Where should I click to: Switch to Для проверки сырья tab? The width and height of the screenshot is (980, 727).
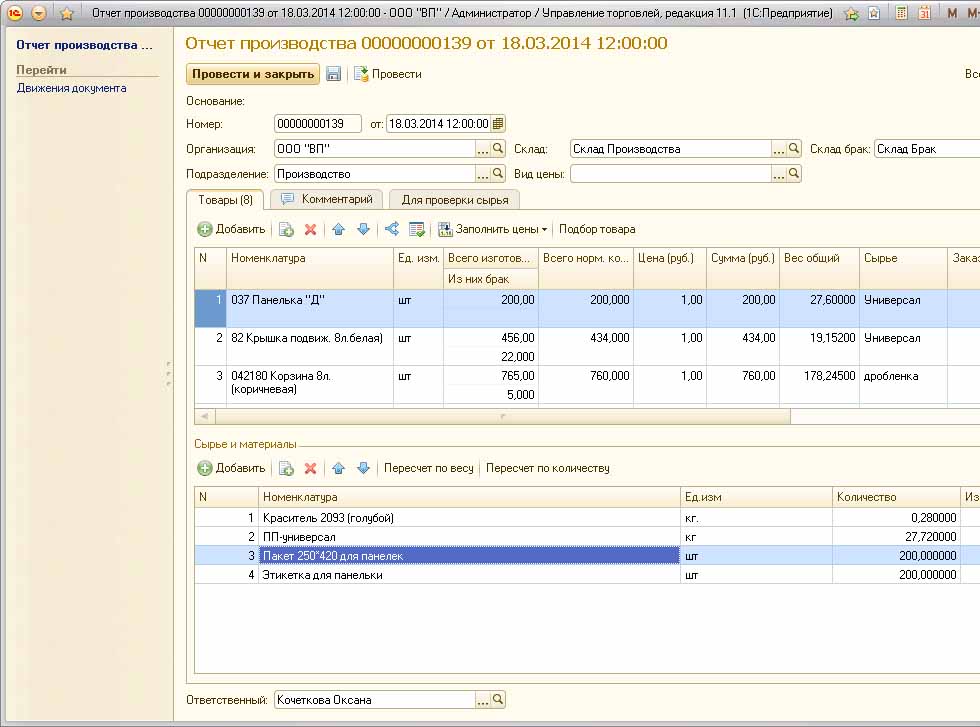454,200
